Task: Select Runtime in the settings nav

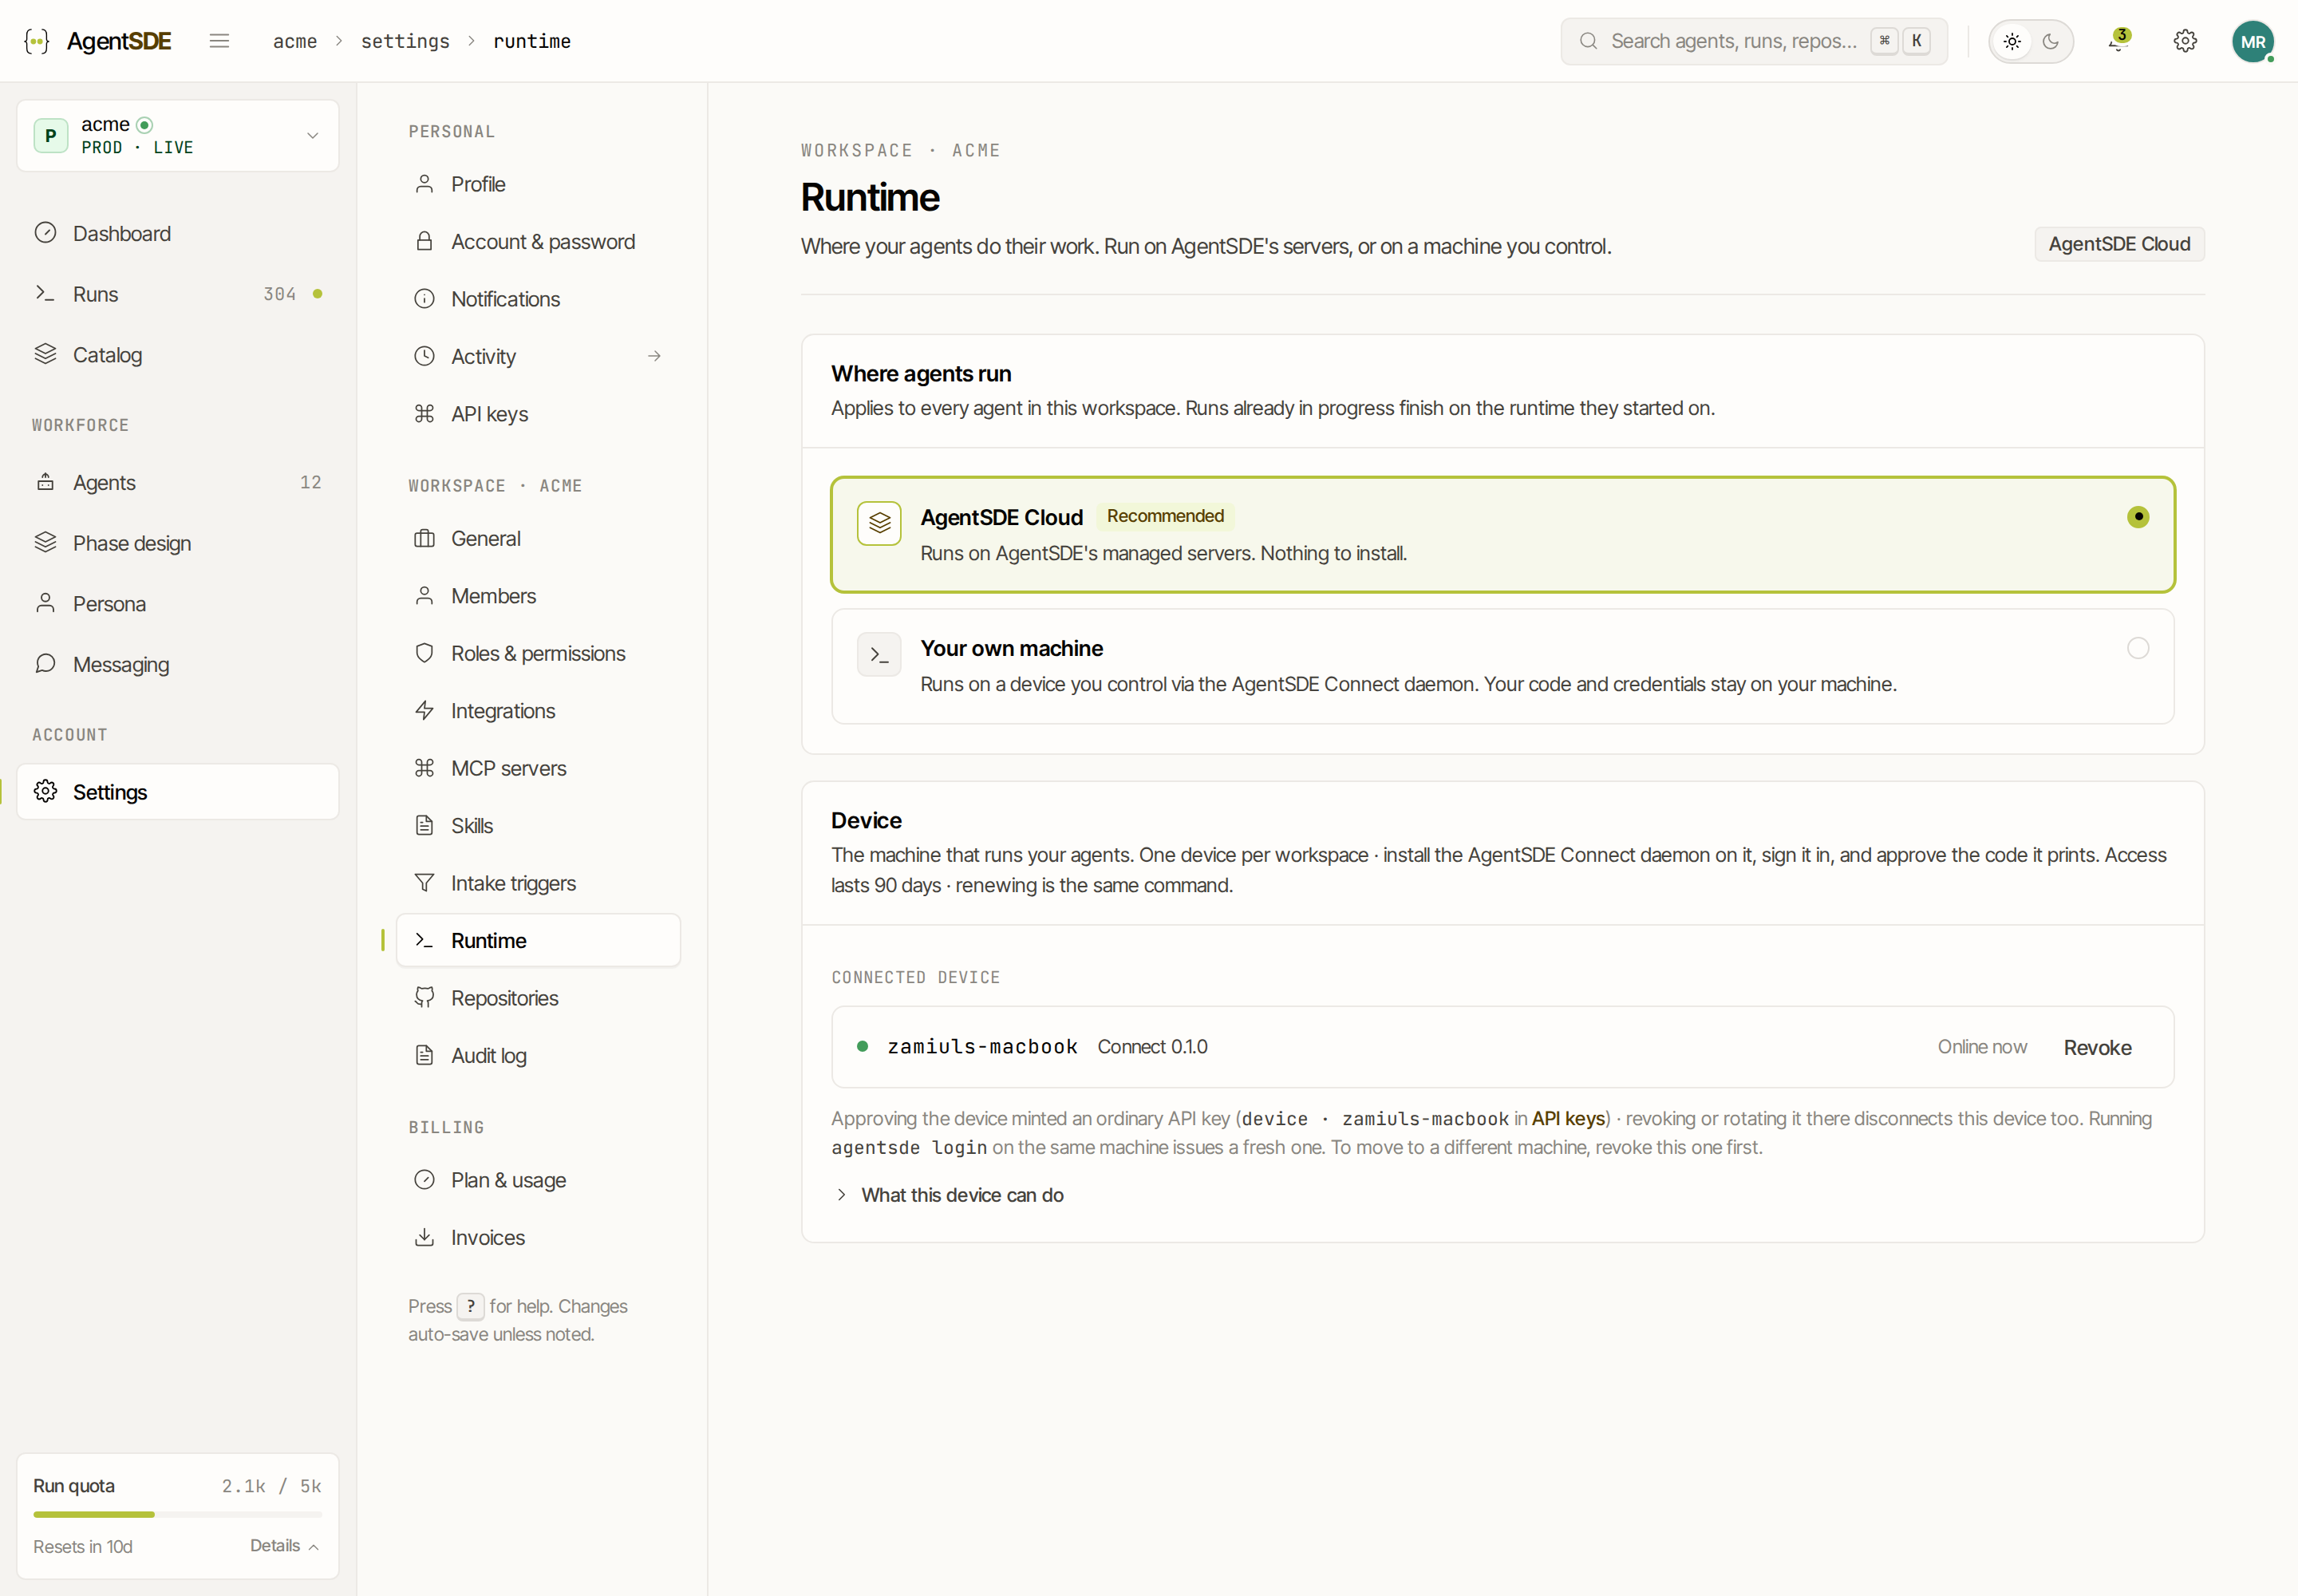Action: point(538,940)
